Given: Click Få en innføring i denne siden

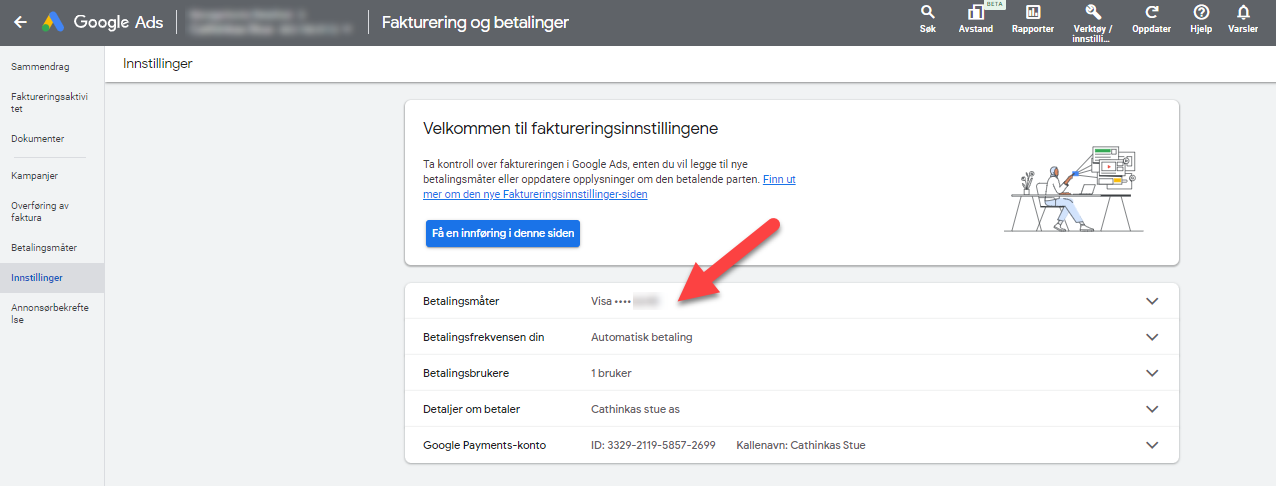Looking at the screenshot, I should tap(503, 233).
